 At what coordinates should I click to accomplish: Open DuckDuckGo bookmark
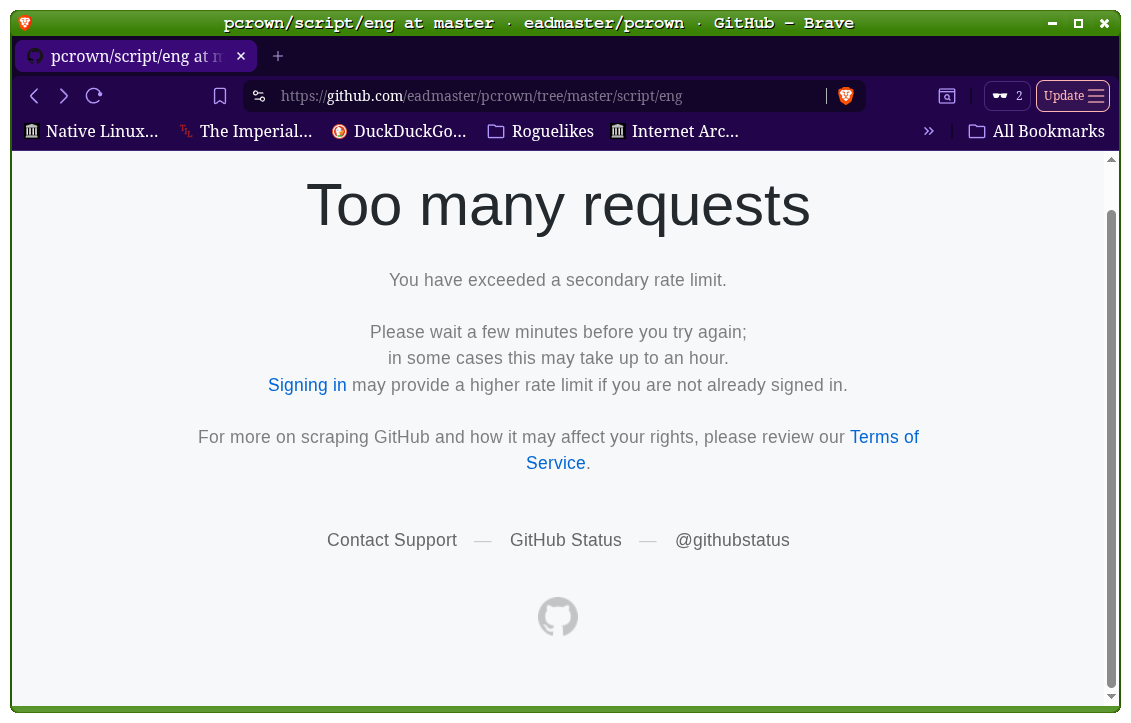[x=400, y=131]
